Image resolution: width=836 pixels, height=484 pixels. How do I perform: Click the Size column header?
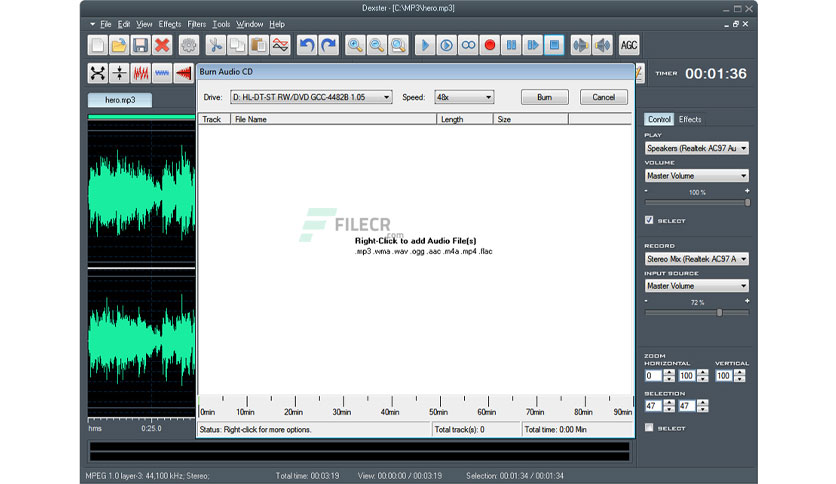530,119
